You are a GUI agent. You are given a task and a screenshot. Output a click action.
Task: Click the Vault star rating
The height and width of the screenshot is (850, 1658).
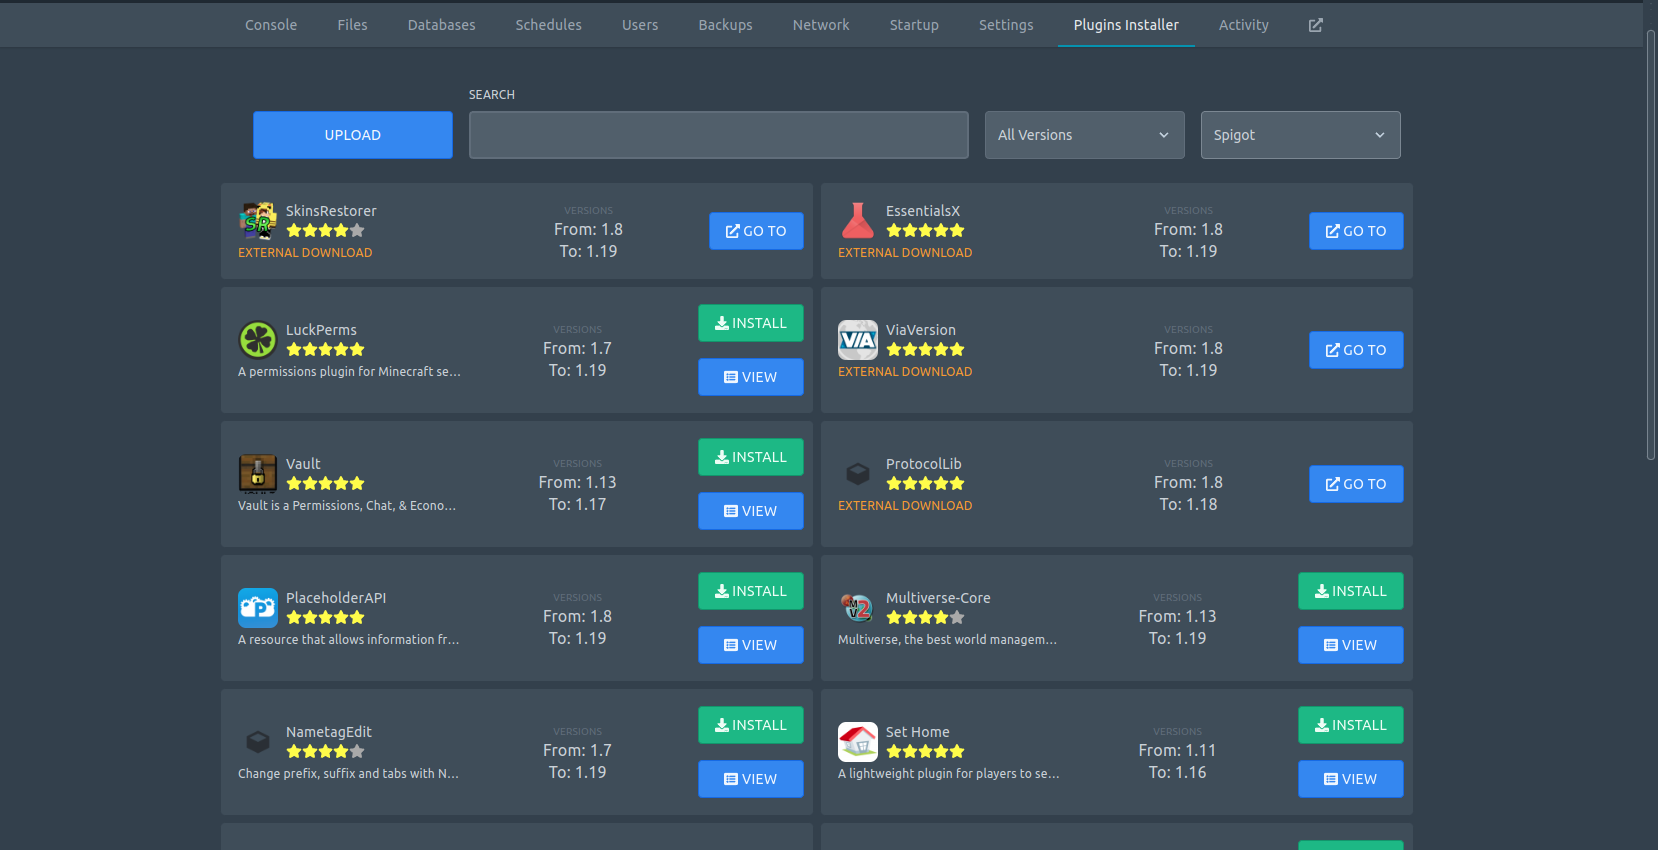[x=325, y=484]
